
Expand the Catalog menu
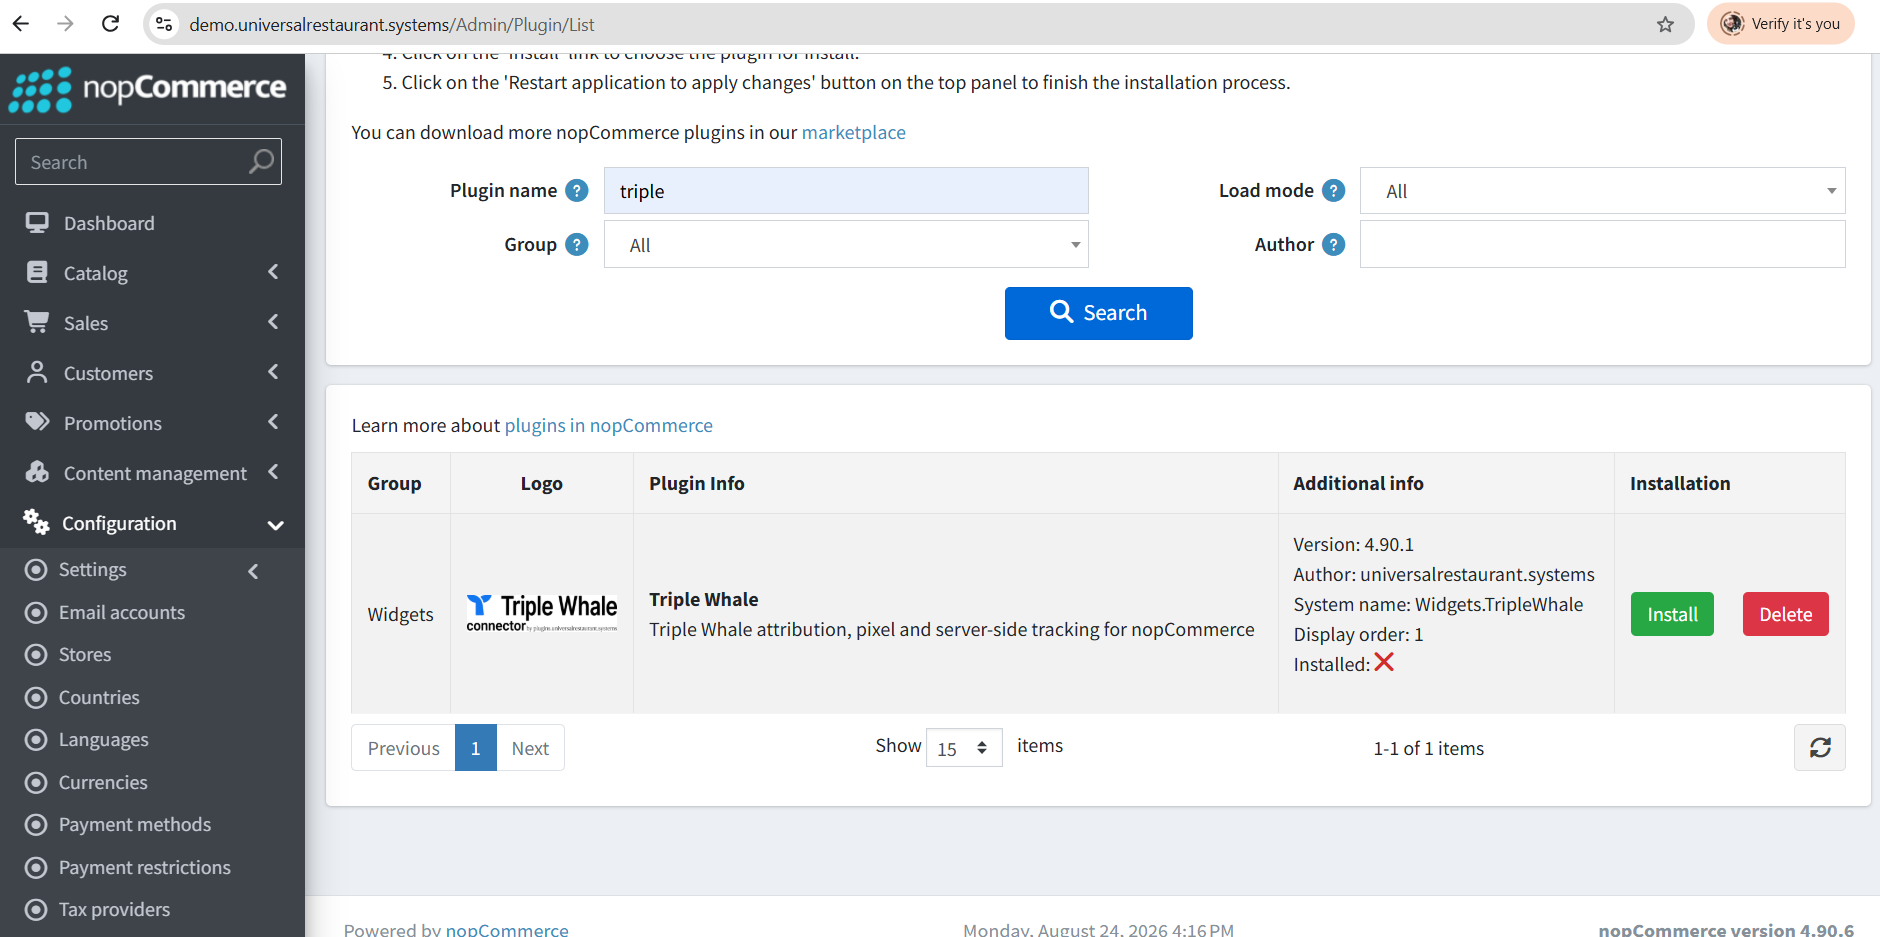tap(152, 273)
